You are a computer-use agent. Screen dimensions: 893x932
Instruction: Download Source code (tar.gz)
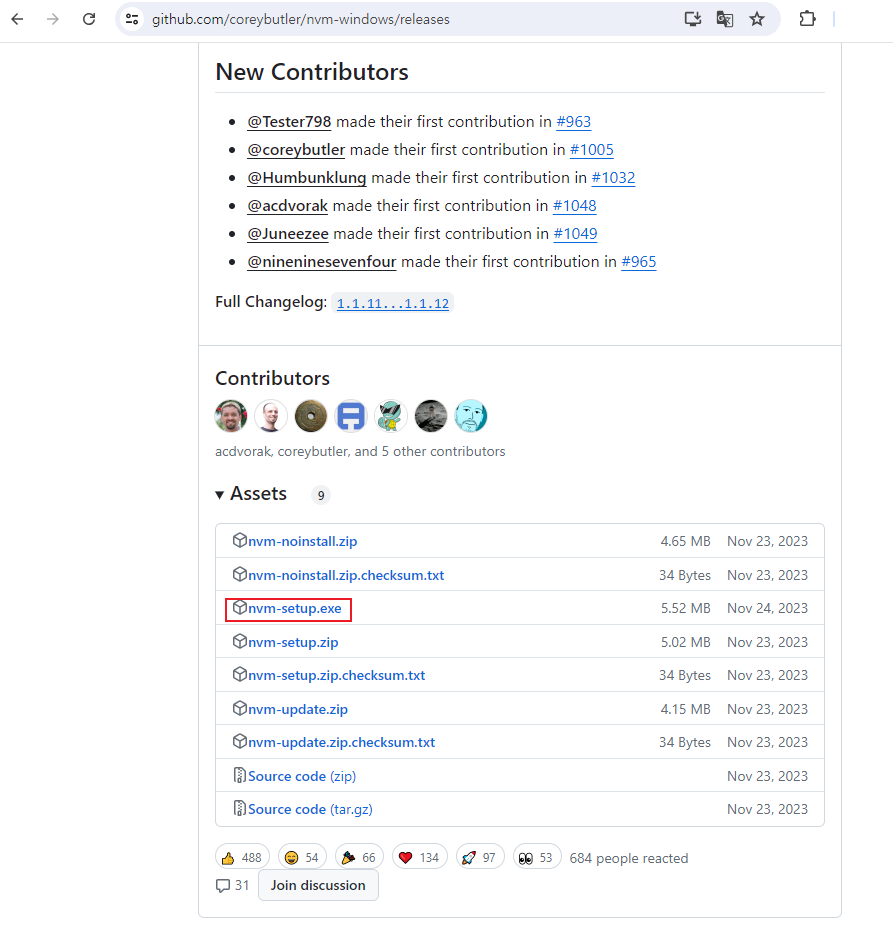click(310, 810)
